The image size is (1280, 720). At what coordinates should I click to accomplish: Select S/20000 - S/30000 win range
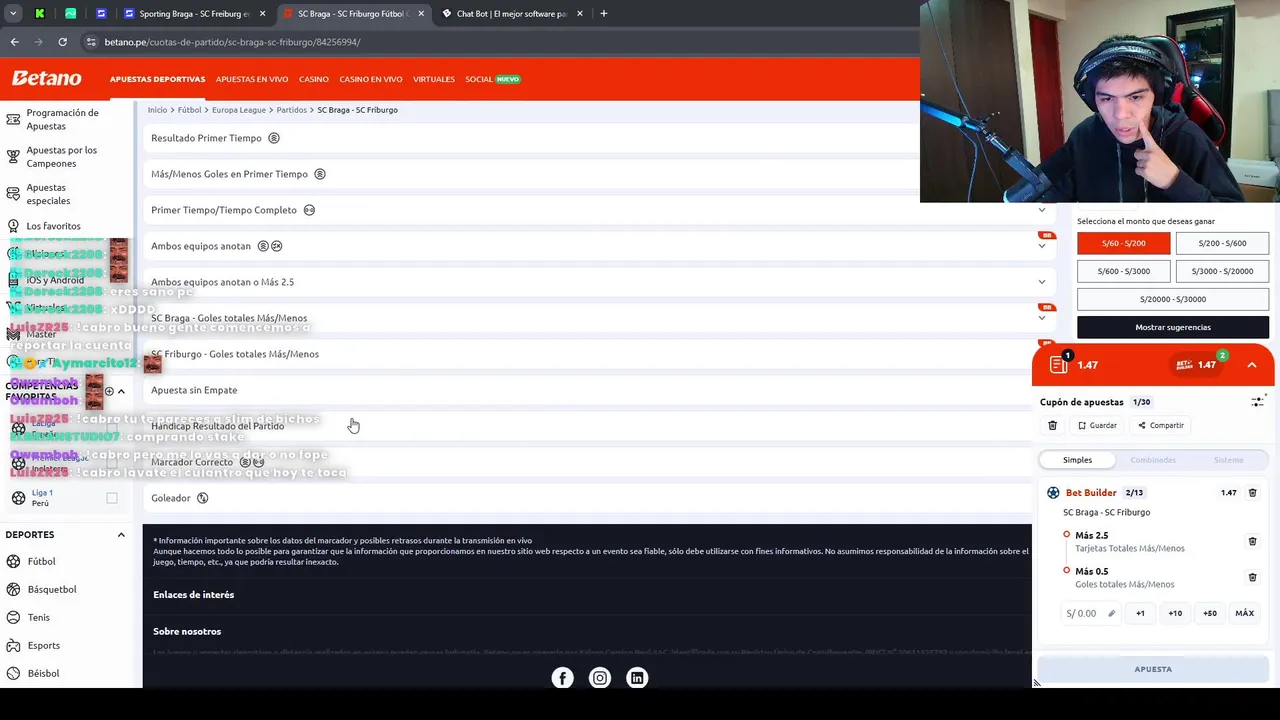click(1173, 299)
